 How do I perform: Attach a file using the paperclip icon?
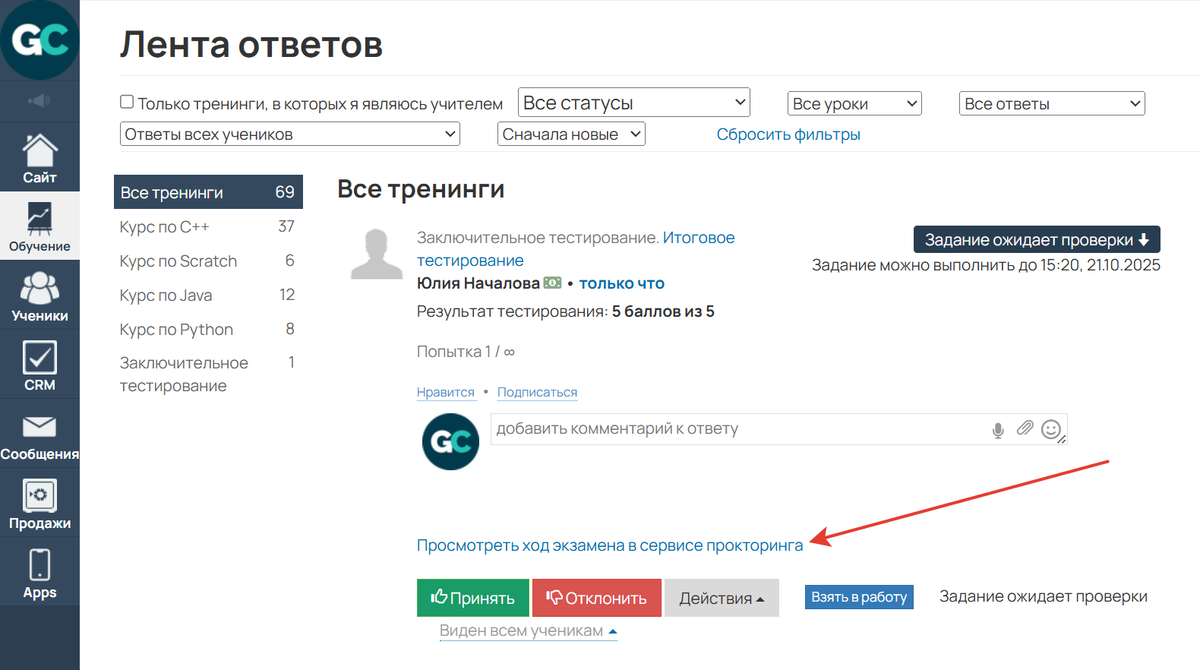(1024, 428)
